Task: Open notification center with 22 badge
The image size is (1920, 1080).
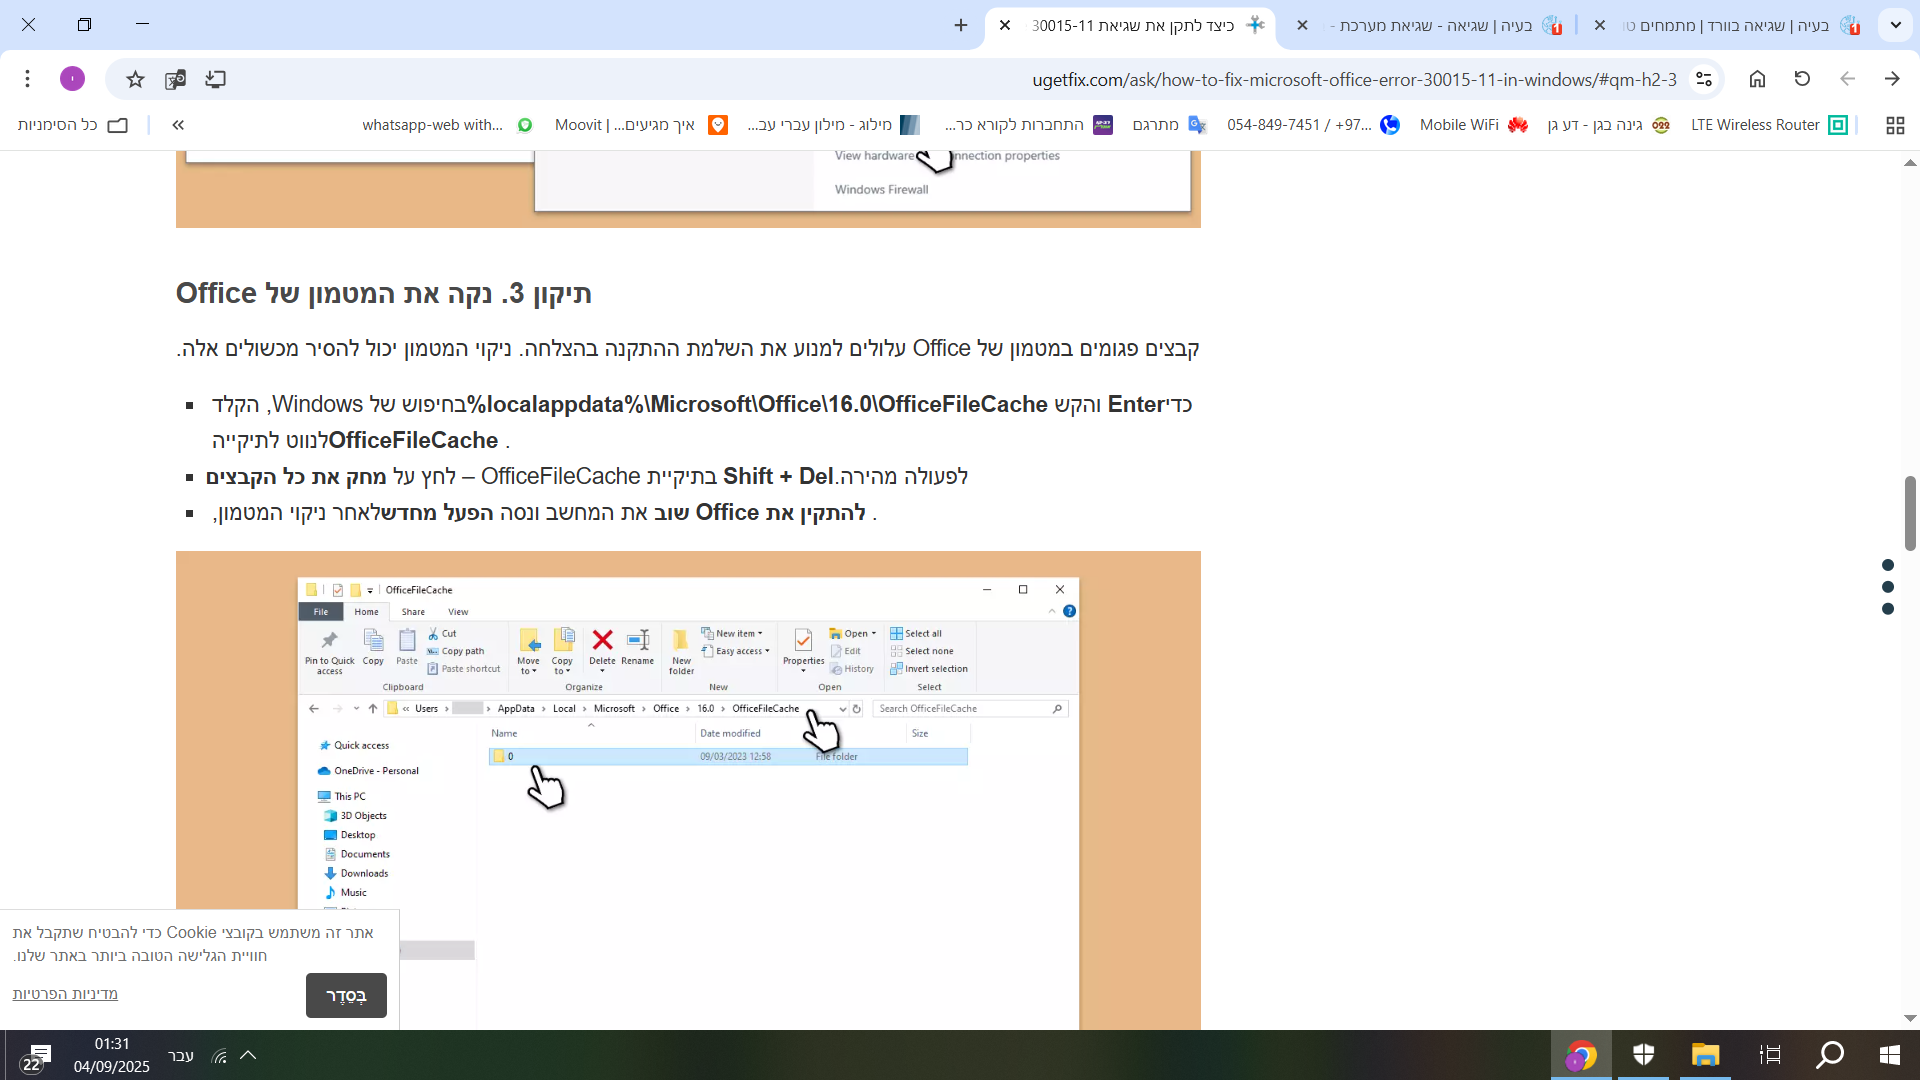Action: click(x=37, y=1056)
